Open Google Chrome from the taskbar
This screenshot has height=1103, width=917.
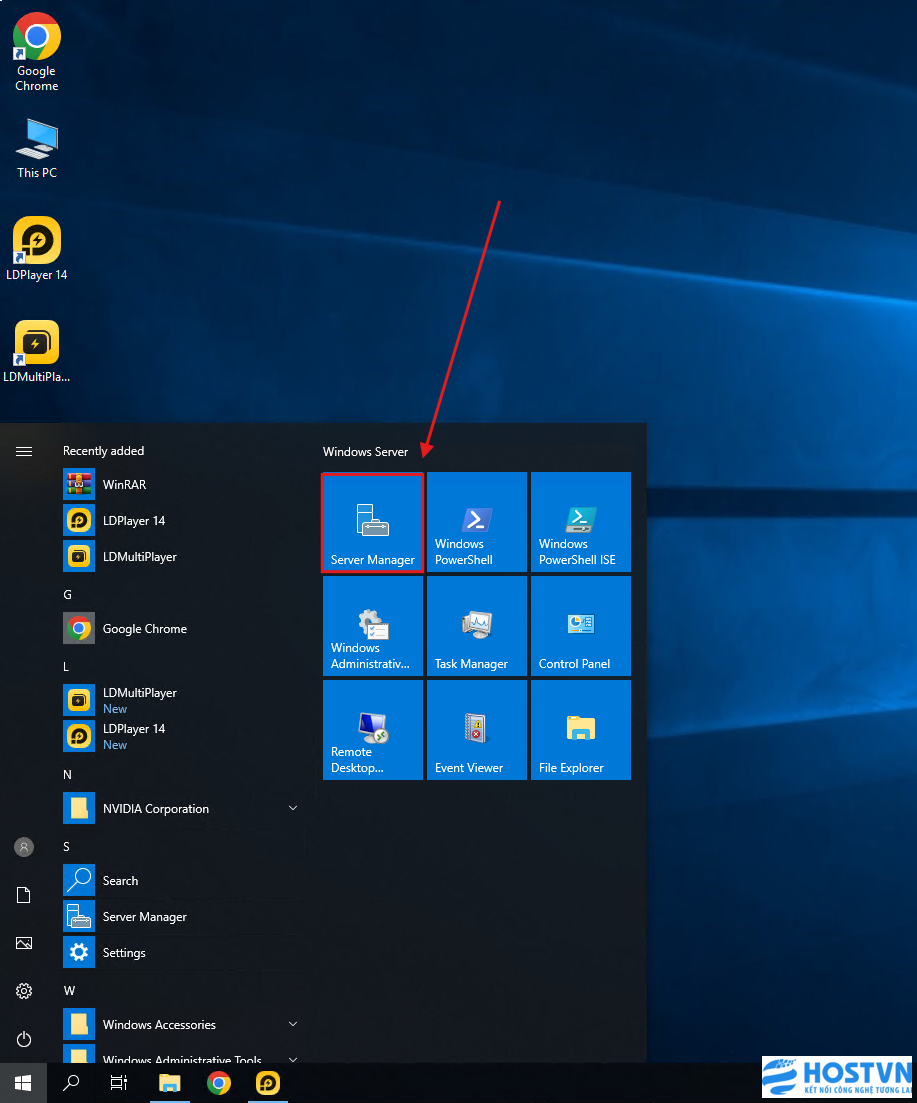click(x=219, y=1083)
